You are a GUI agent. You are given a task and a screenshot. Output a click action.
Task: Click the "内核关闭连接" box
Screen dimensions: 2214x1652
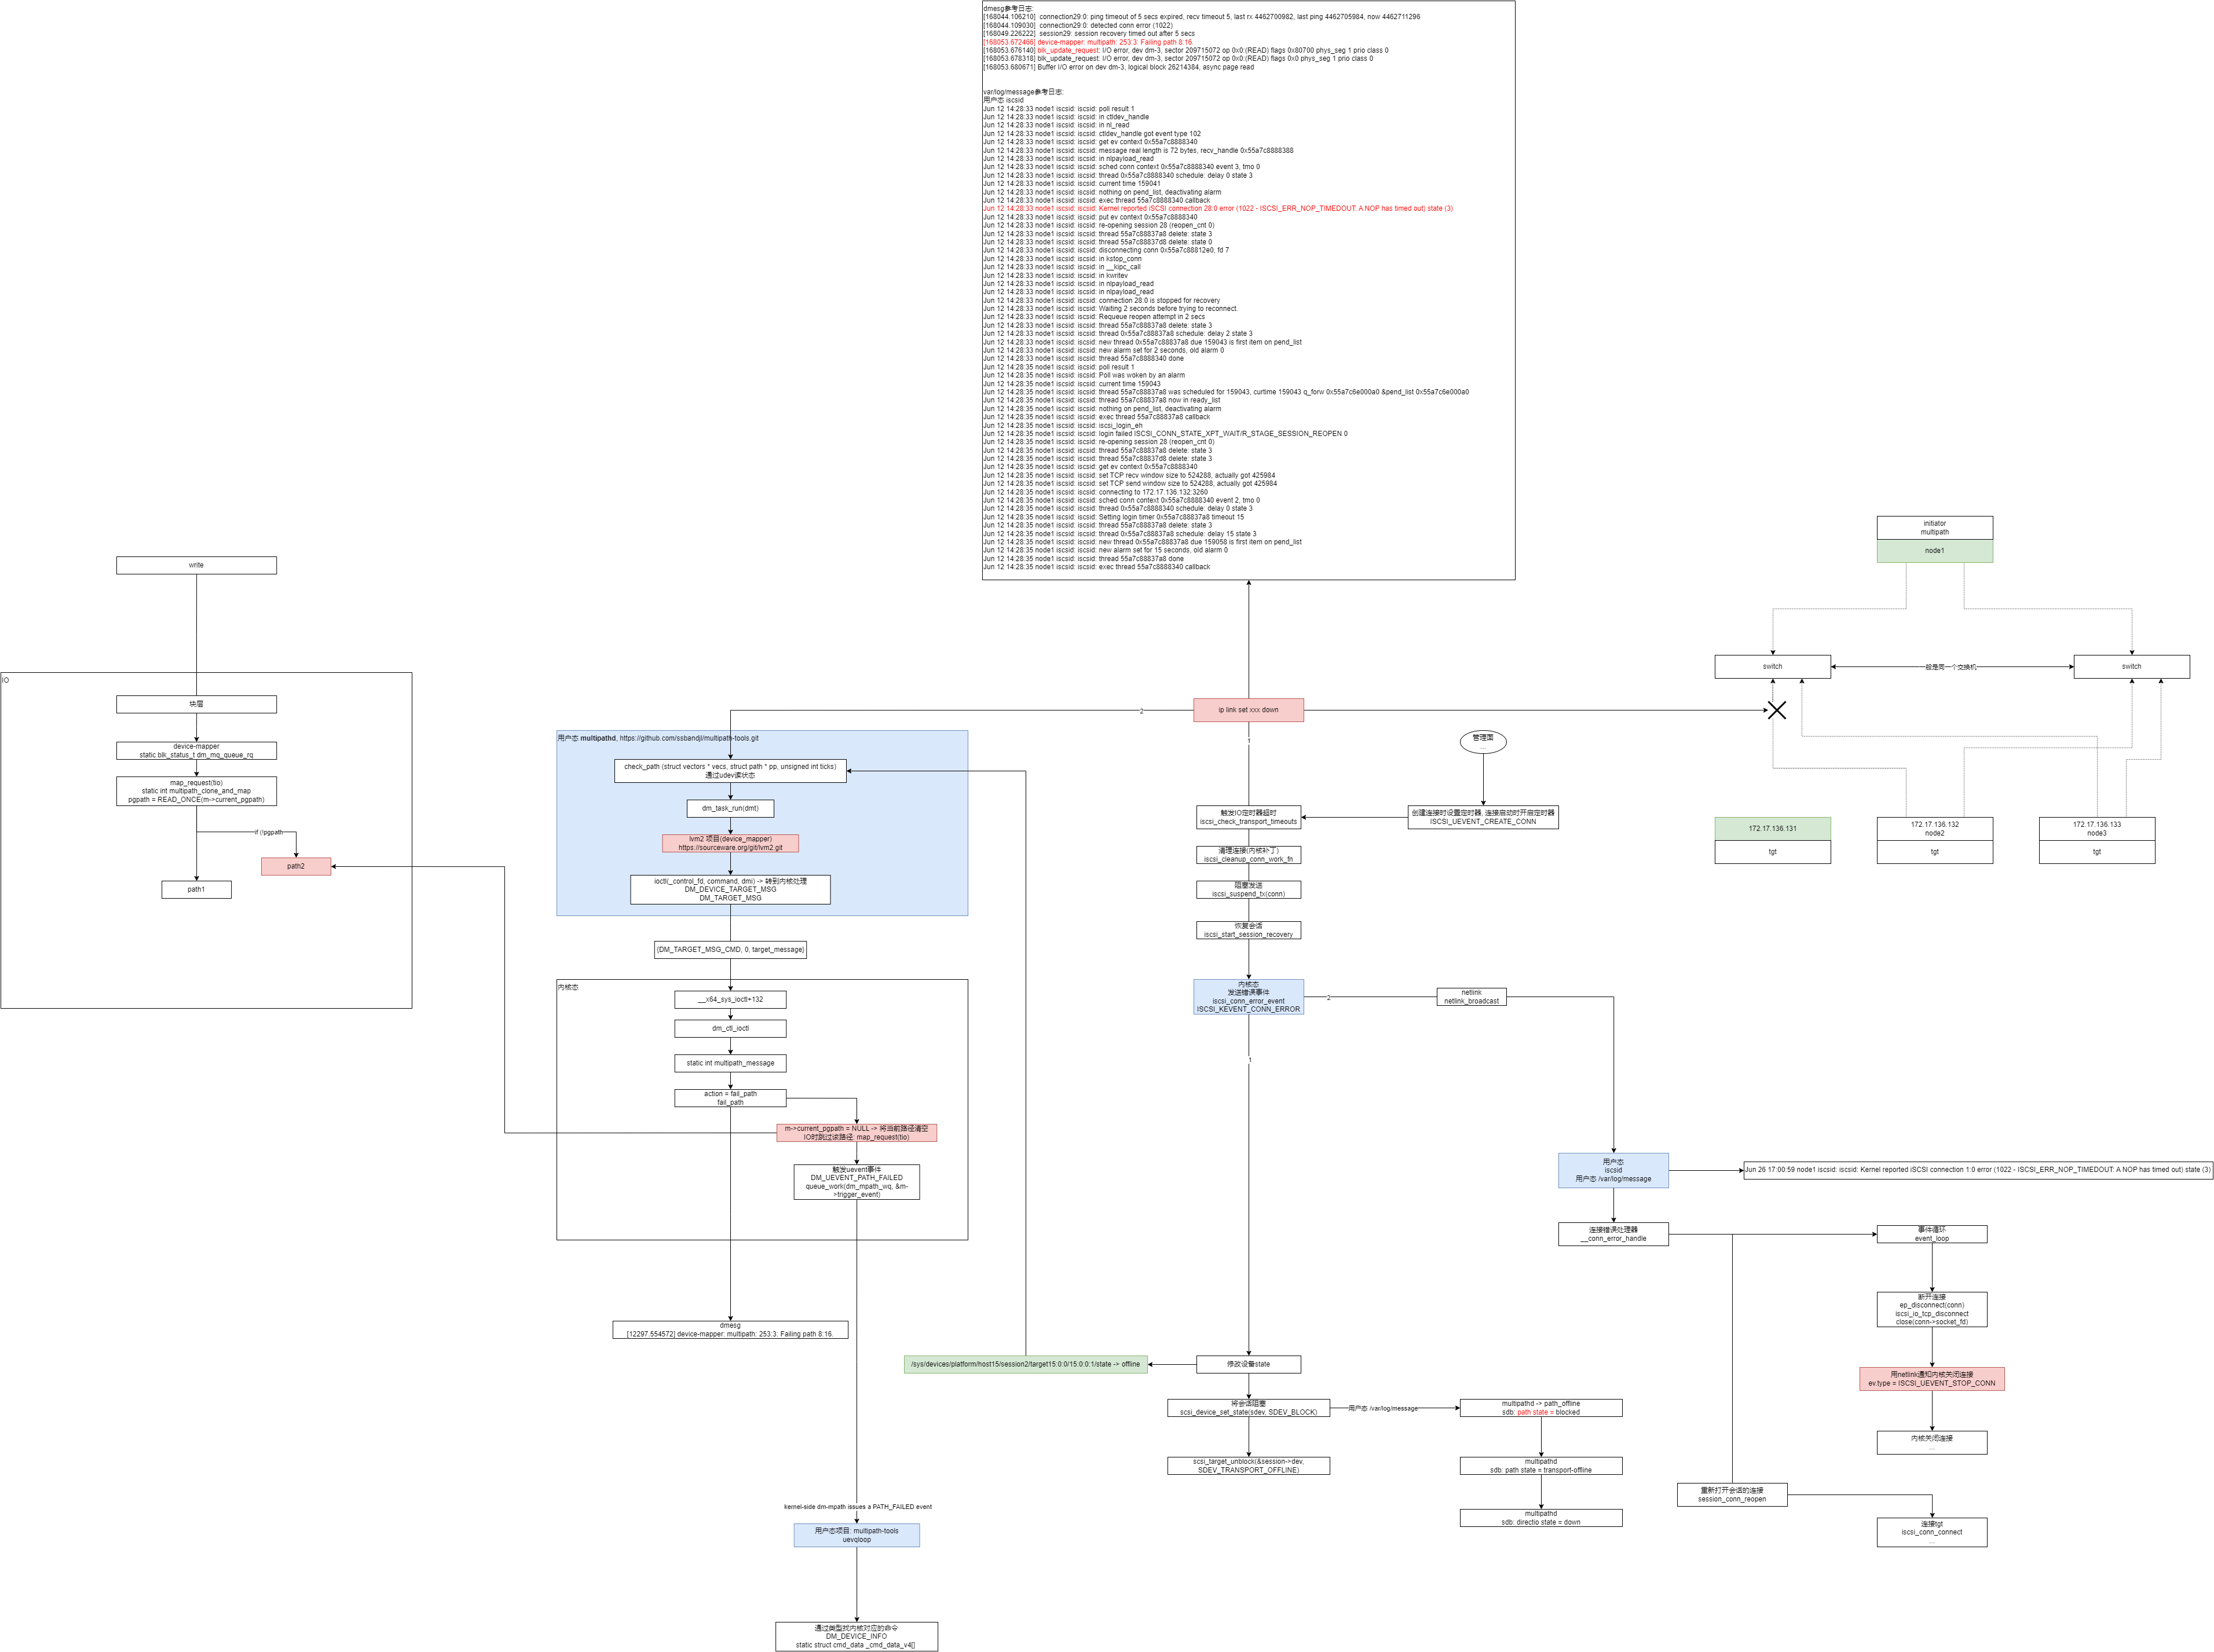[1932, 1442]
